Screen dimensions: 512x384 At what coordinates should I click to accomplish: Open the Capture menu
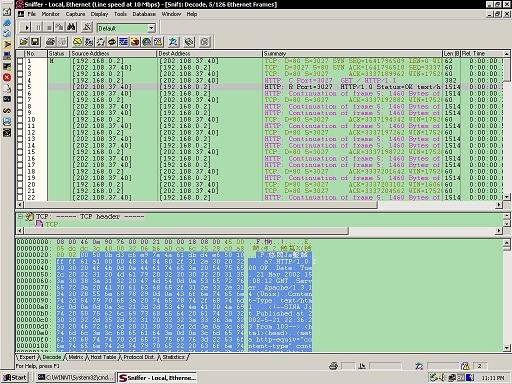pos(75,14)
